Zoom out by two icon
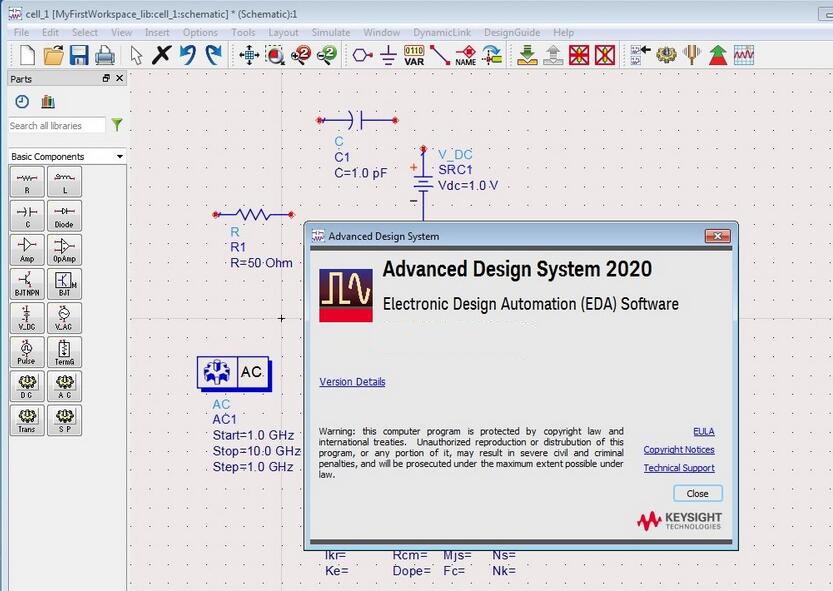 coord(326,55)
